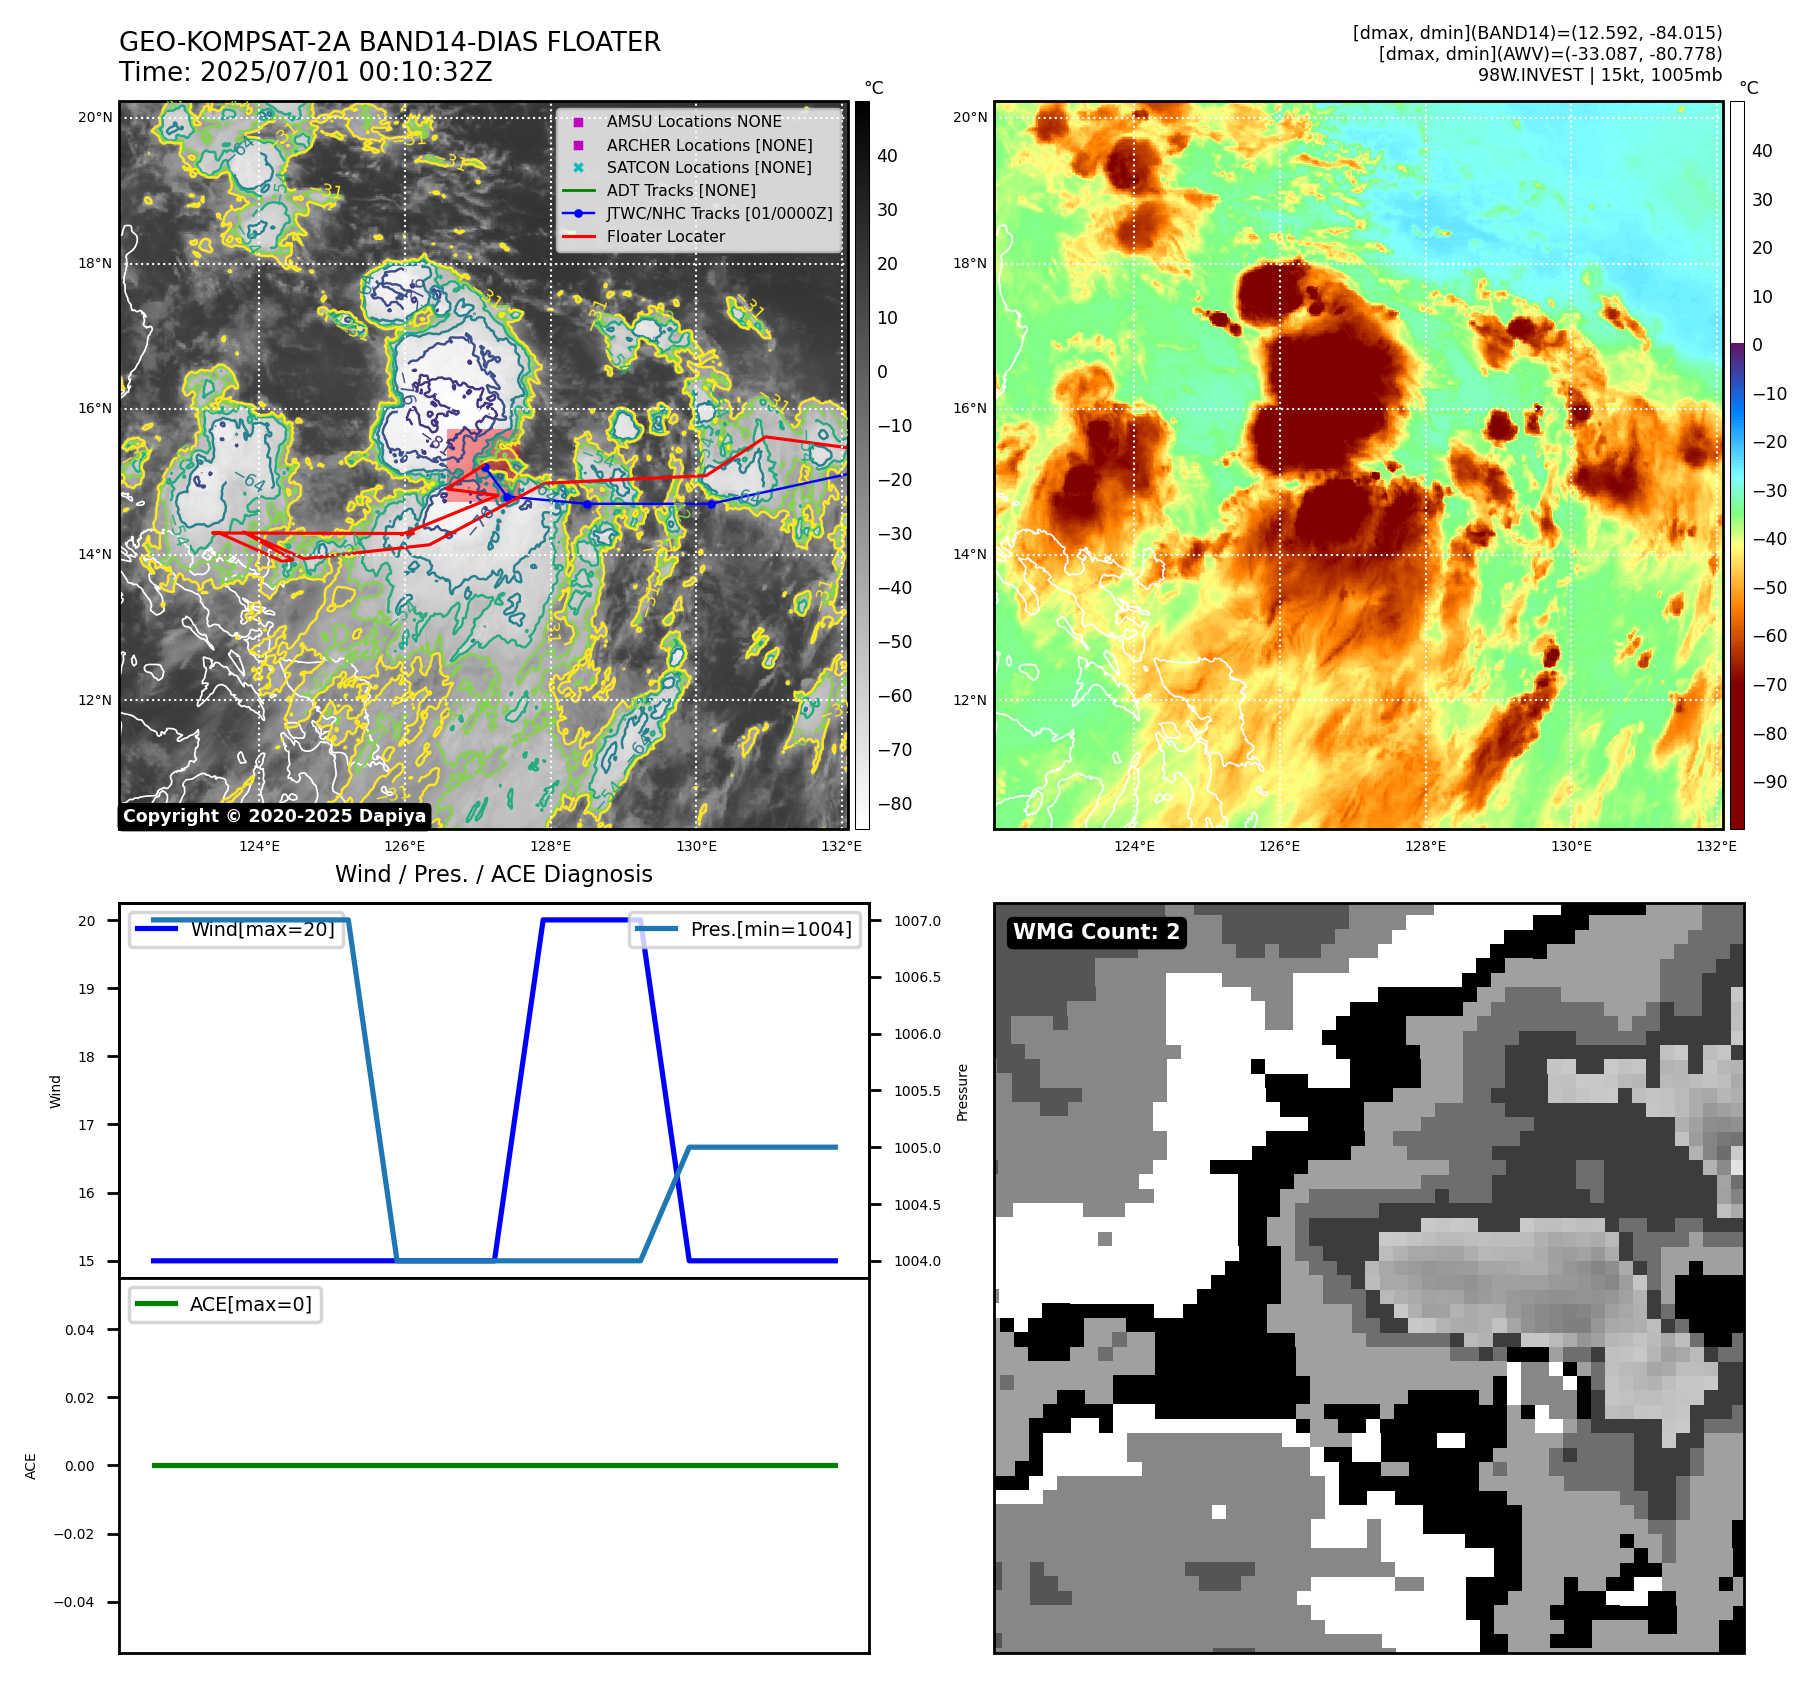Click the '1005.0' pressure axis tick label

917,1148
